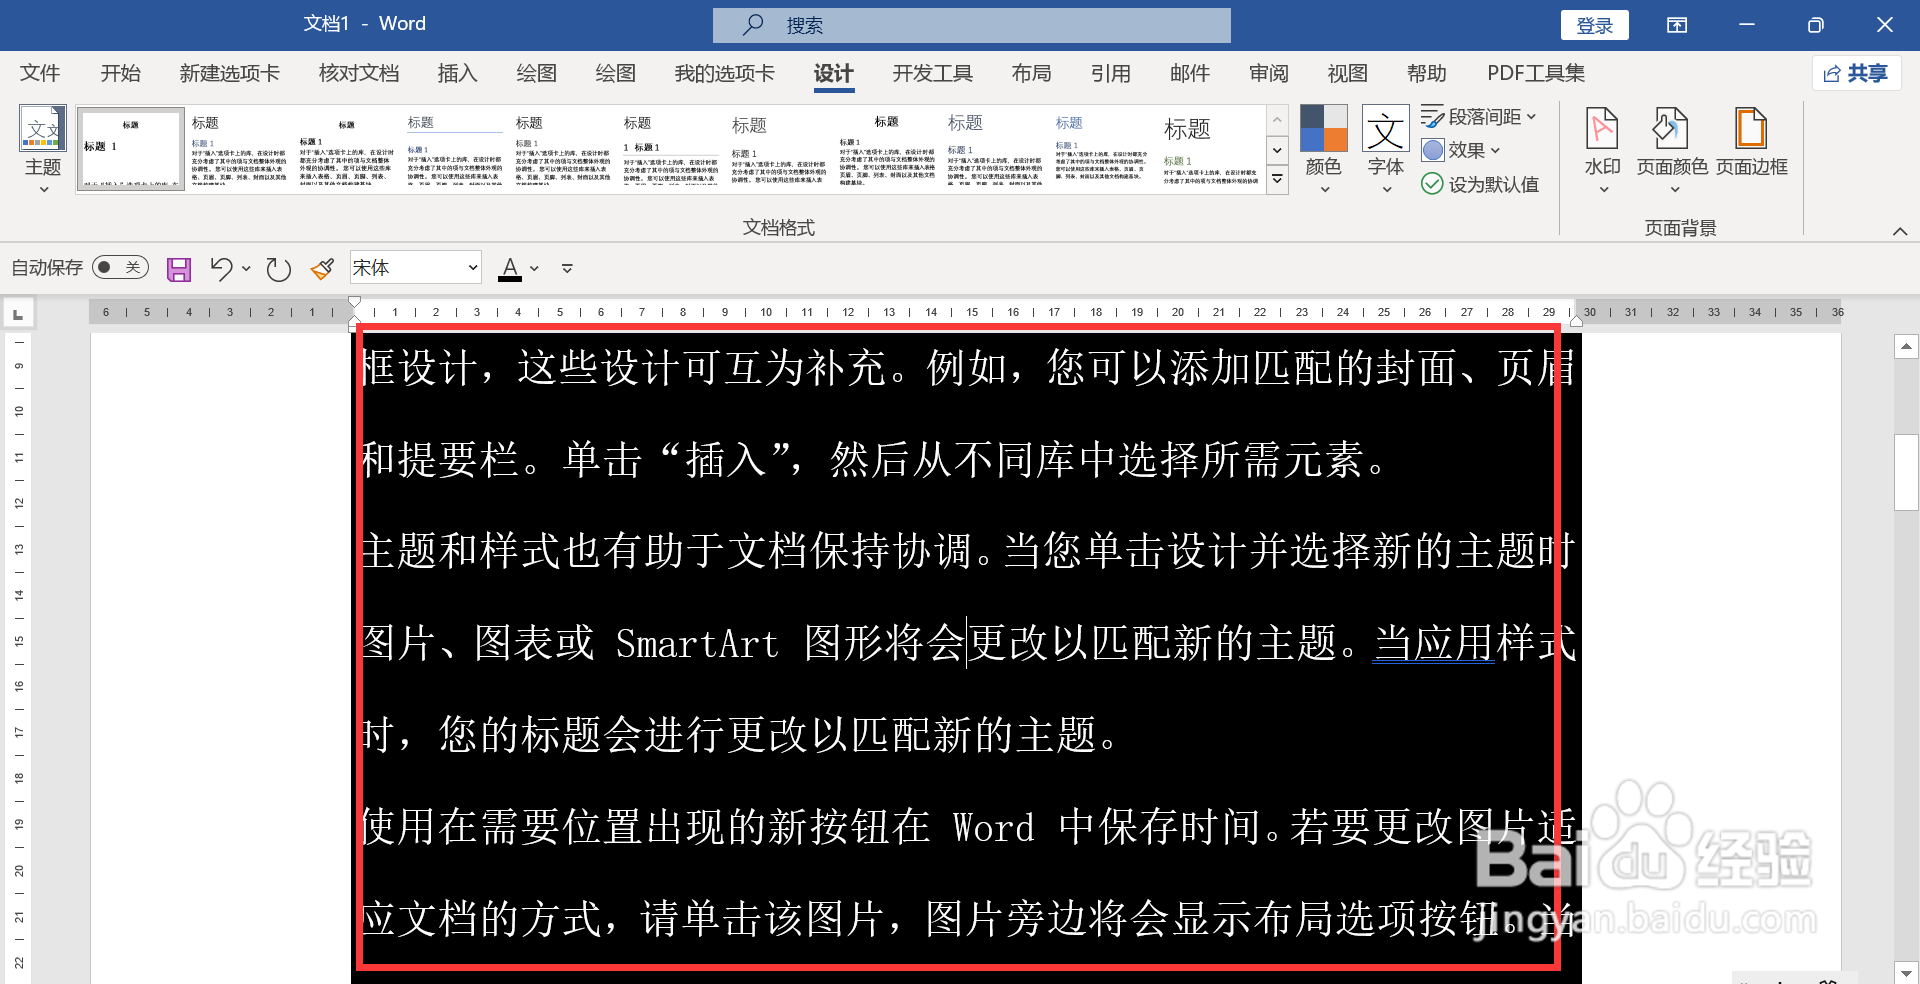Open the 我的选项卡 tab
The height and width of the screenshot is (984, 1920).
pos(725,73)
